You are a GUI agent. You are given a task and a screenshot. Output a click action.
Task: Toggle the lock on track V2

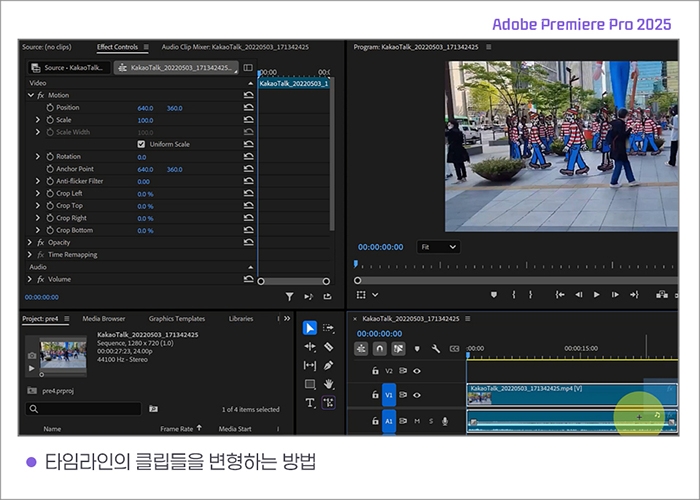pyautogui.click(x=375, y=371)
